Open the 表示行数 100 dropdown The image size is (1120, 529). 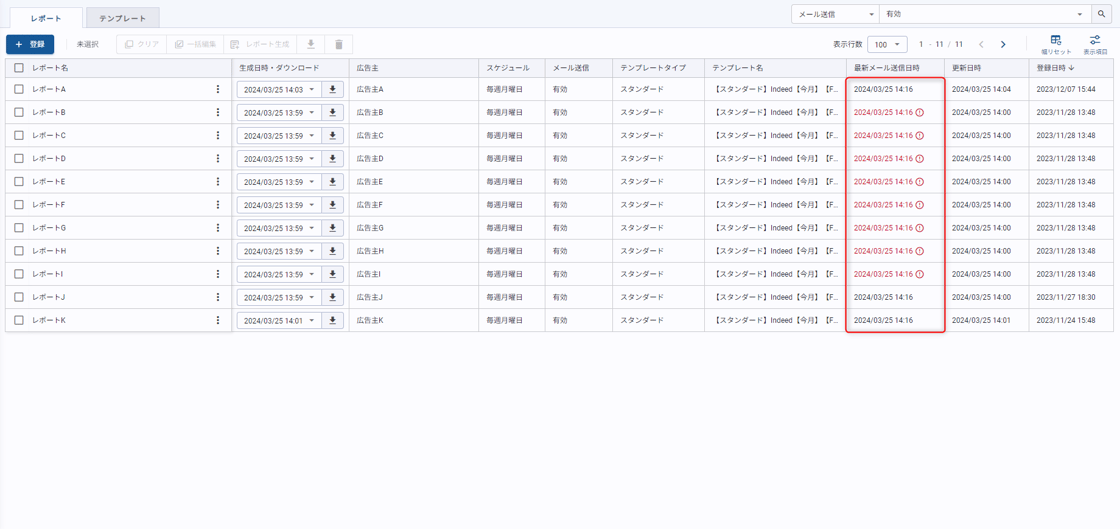coord(887,44)
